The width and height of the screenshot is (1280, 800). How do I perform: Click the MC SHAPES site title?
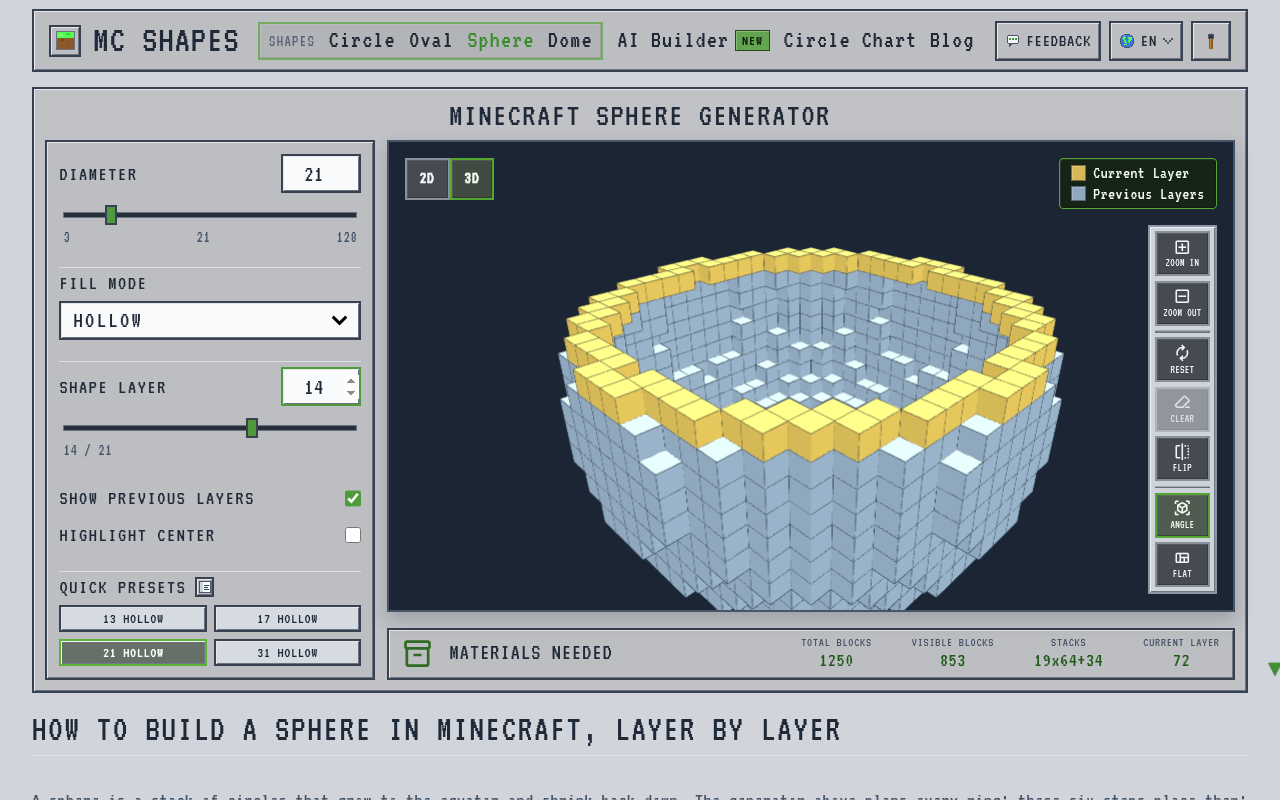tap(166, 41)
